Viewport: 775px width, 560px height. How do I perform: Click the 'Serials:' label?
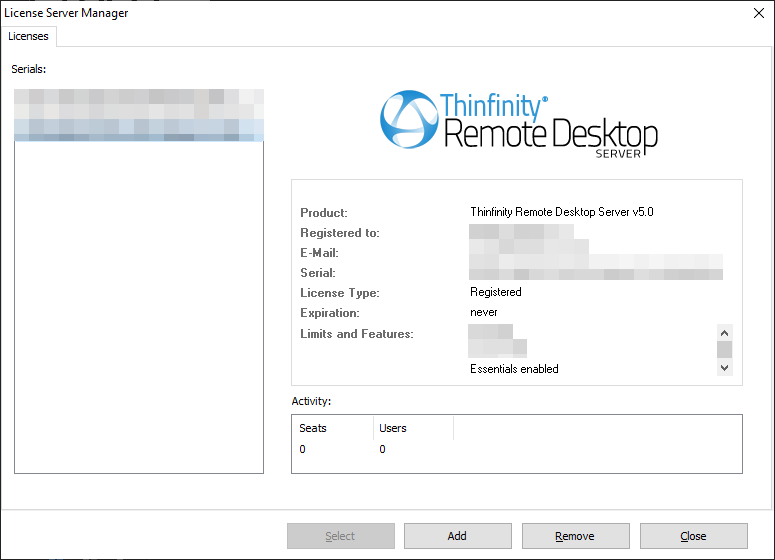(x=29, y=69)
